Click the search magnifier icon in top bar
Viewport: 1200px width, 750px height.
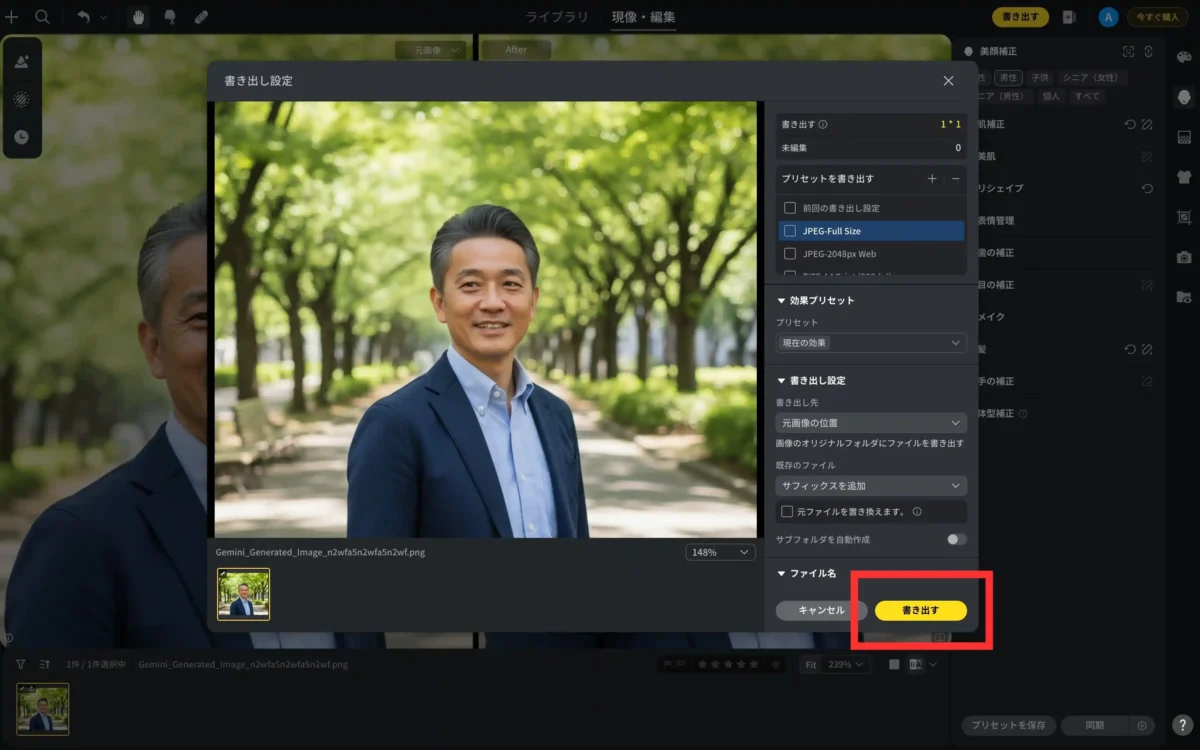coord(42,16)
